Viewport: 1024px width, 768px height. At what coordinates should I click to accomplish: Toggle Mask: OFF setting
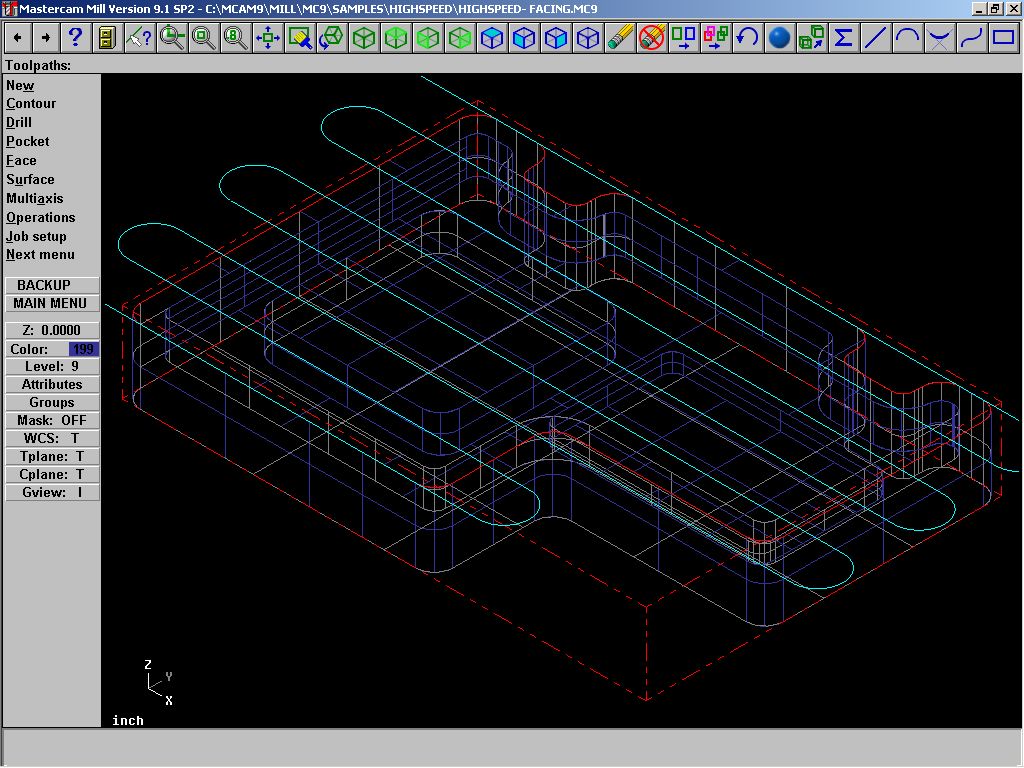52,421
